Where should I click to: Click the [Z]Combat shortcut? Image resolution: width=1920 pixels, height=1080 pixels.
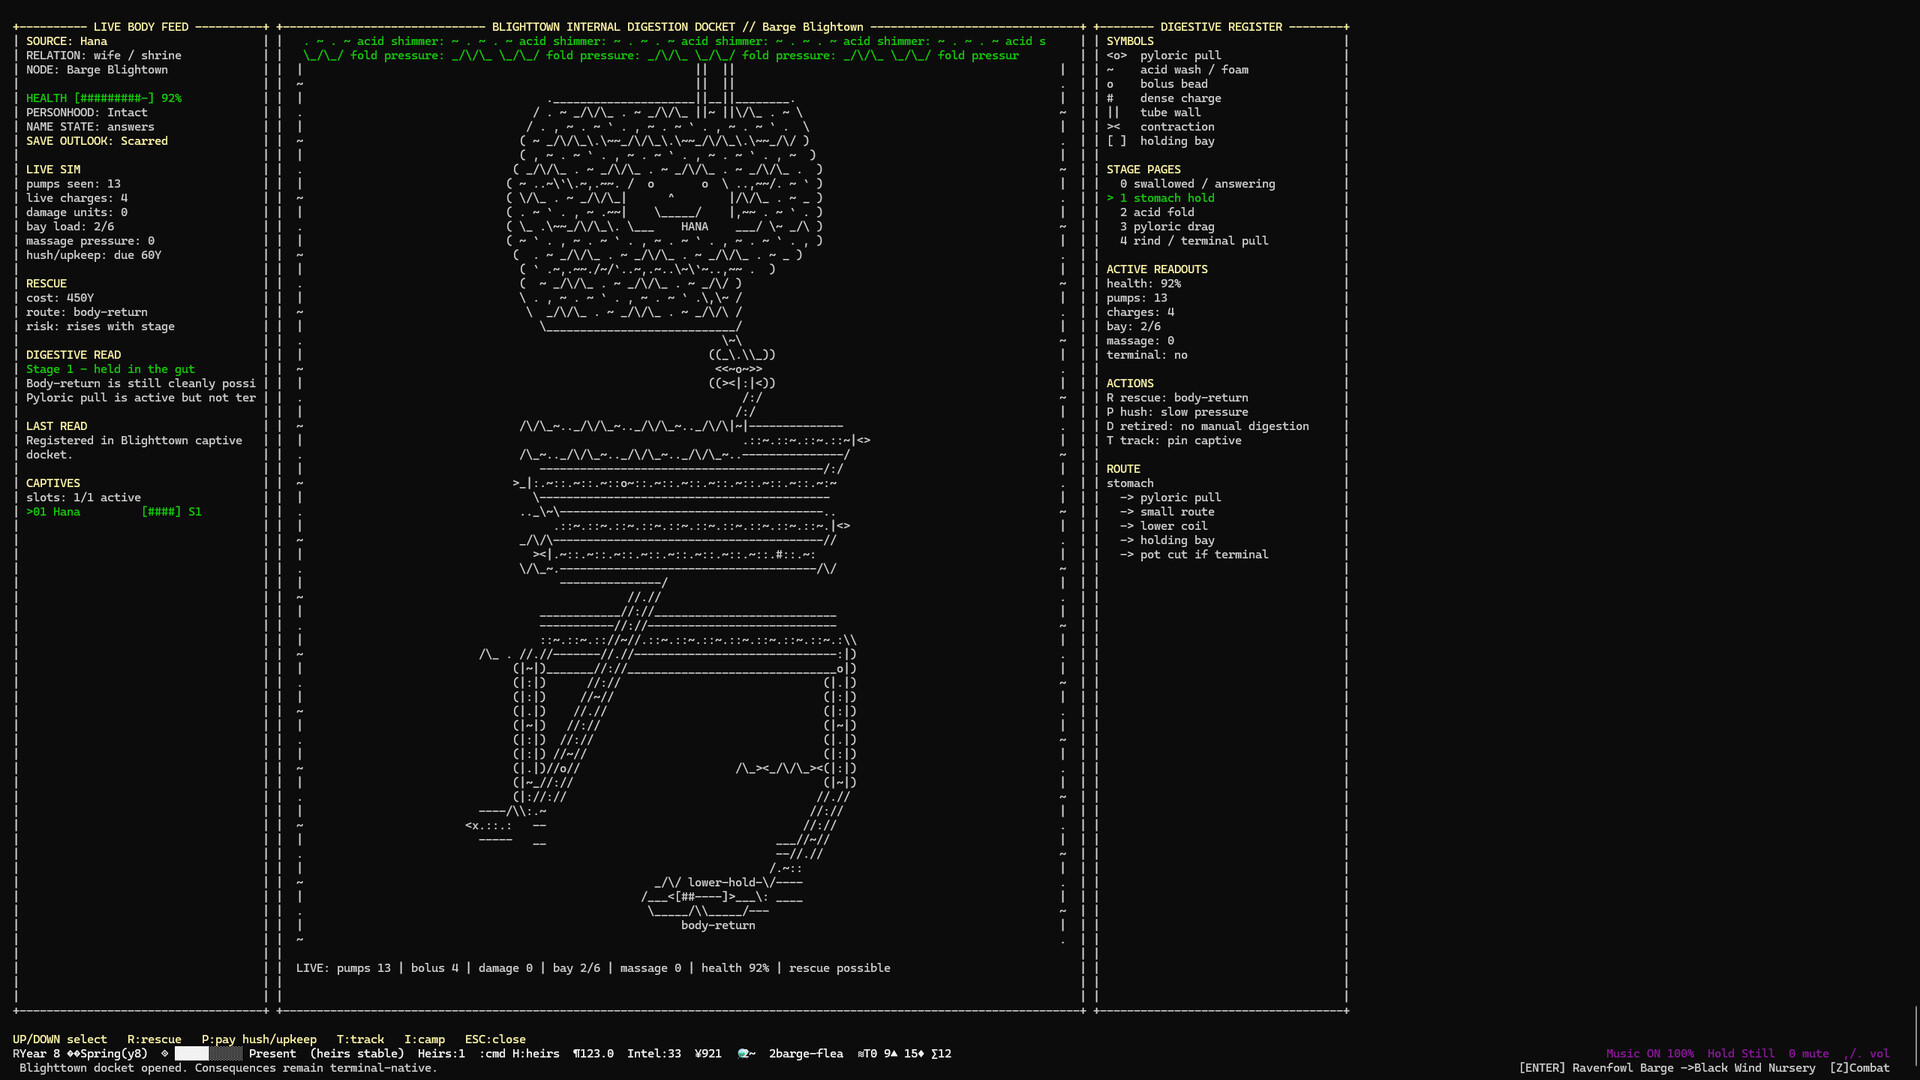[1859, 1068]
